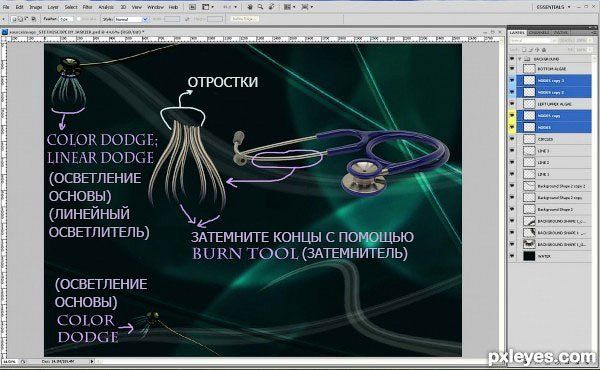Click the lock transparent pixels icon
Screen dimensions: 600x370
(x=524, y=50)
